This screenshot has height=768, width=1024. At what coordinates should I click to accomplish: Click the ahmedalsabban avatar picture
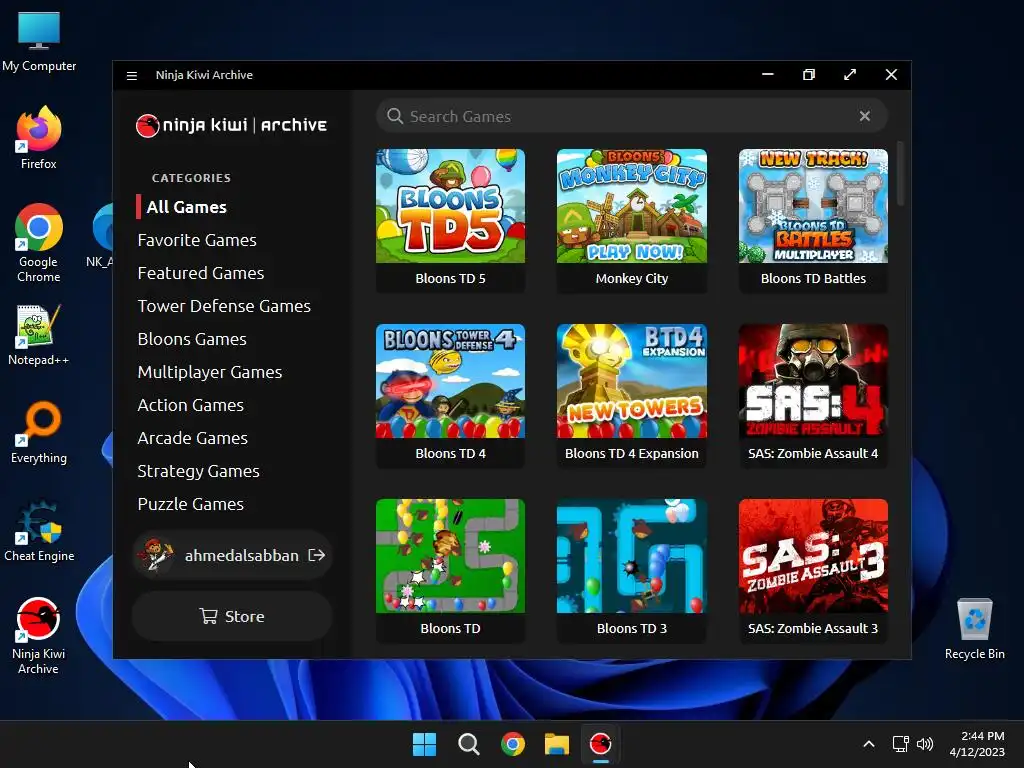pos(155,554)
